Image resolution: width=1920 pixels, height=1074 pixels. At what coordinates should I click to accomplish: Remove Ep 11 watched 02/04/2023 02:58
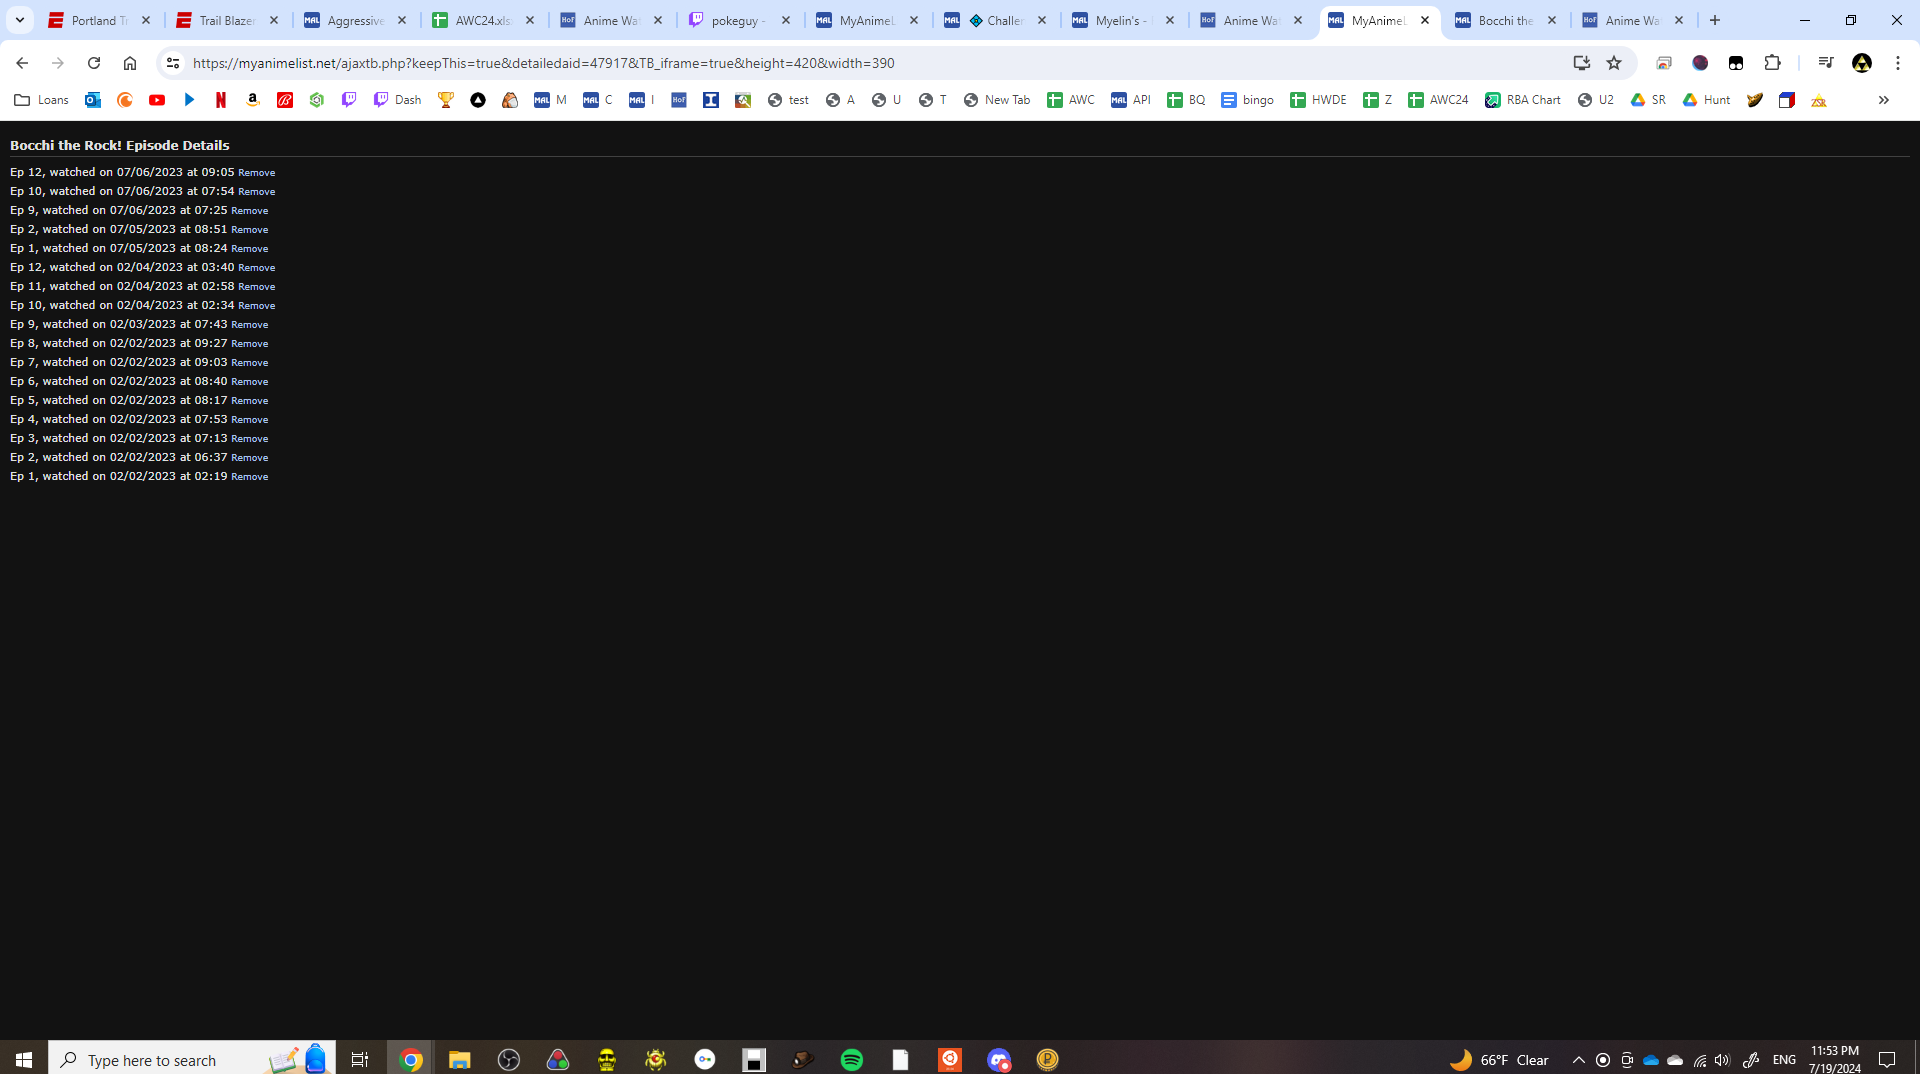click(256, 287)
